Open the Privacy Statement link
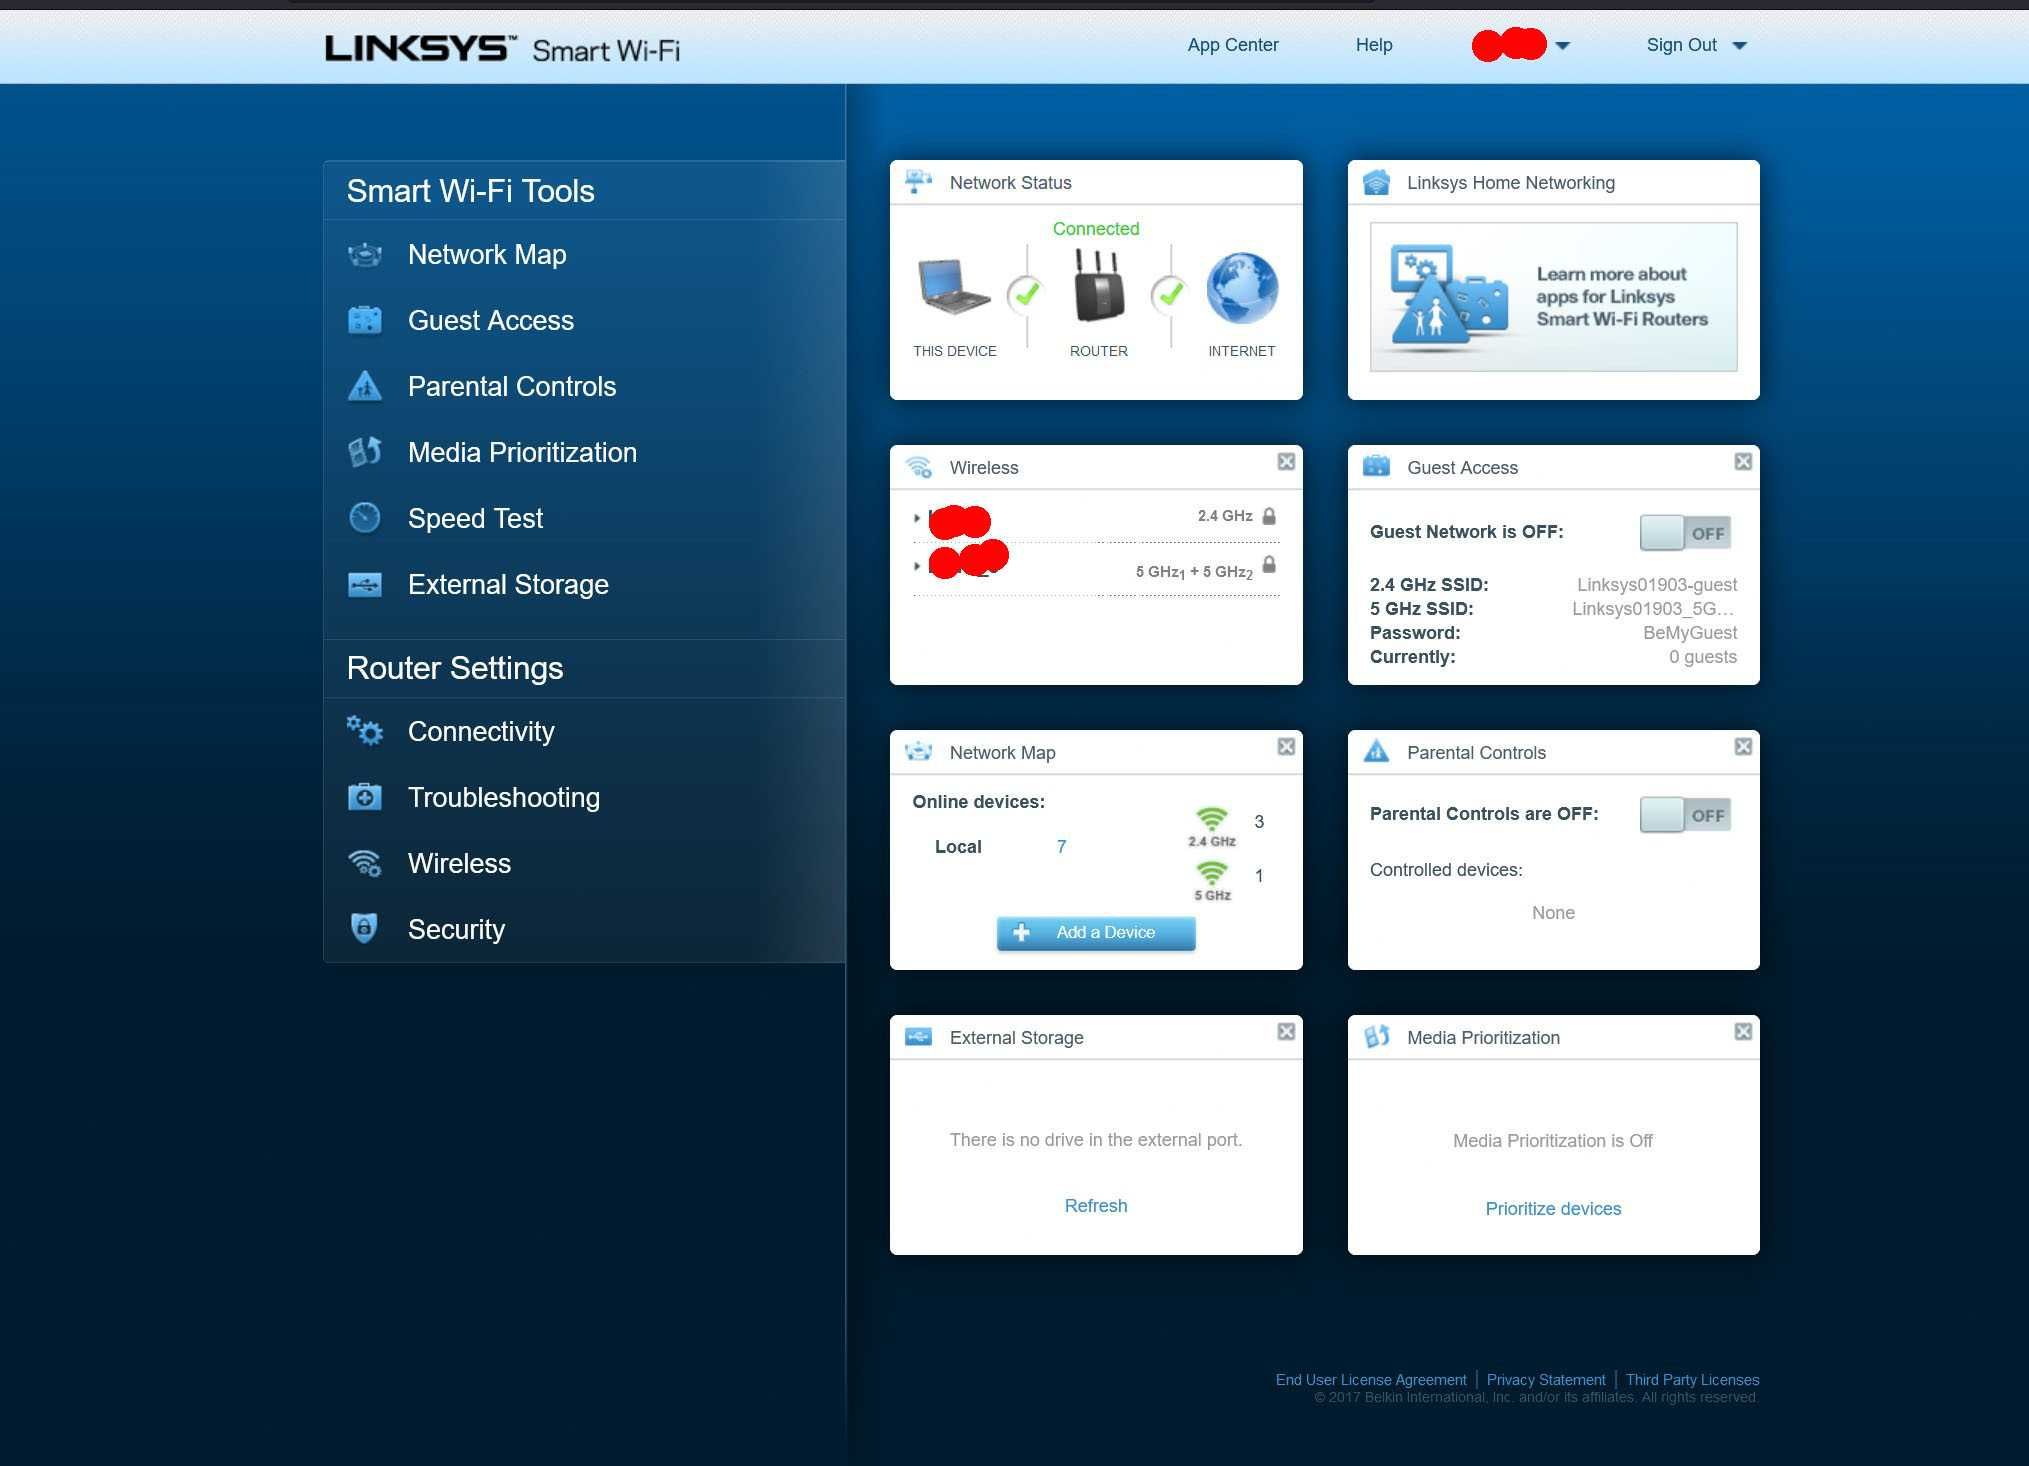Viewport: 2029px width, 1466px height. [x=1546, y=1380]
